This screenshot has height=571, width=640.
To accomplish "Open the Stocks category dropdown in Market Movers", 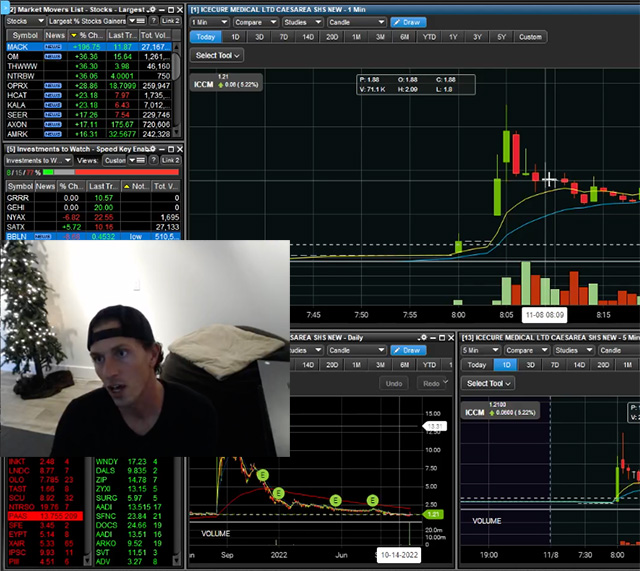I will pos(25,21).
